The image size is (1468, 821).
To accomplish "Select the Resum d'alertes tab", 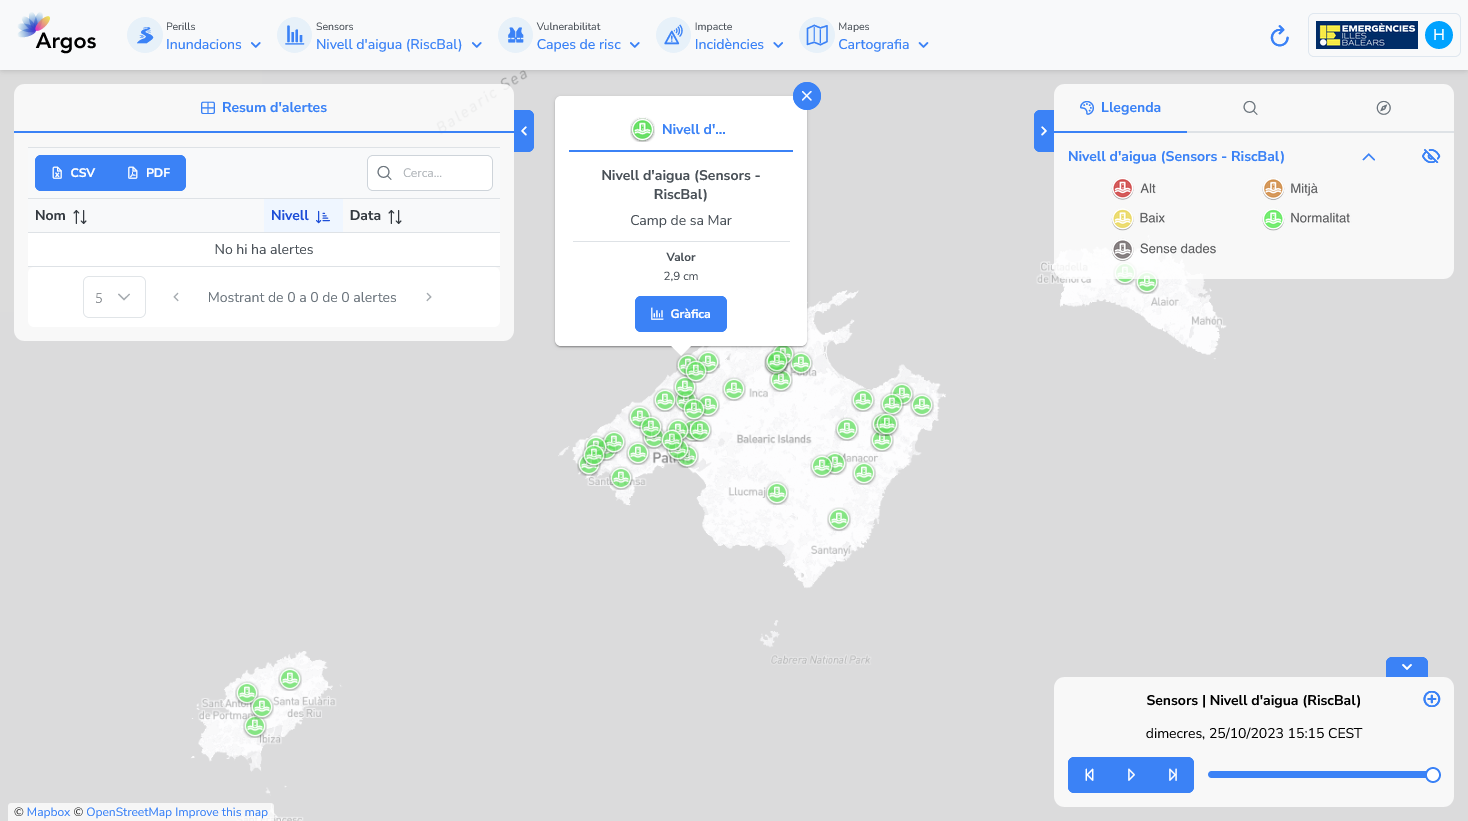I will click(264, 107).
